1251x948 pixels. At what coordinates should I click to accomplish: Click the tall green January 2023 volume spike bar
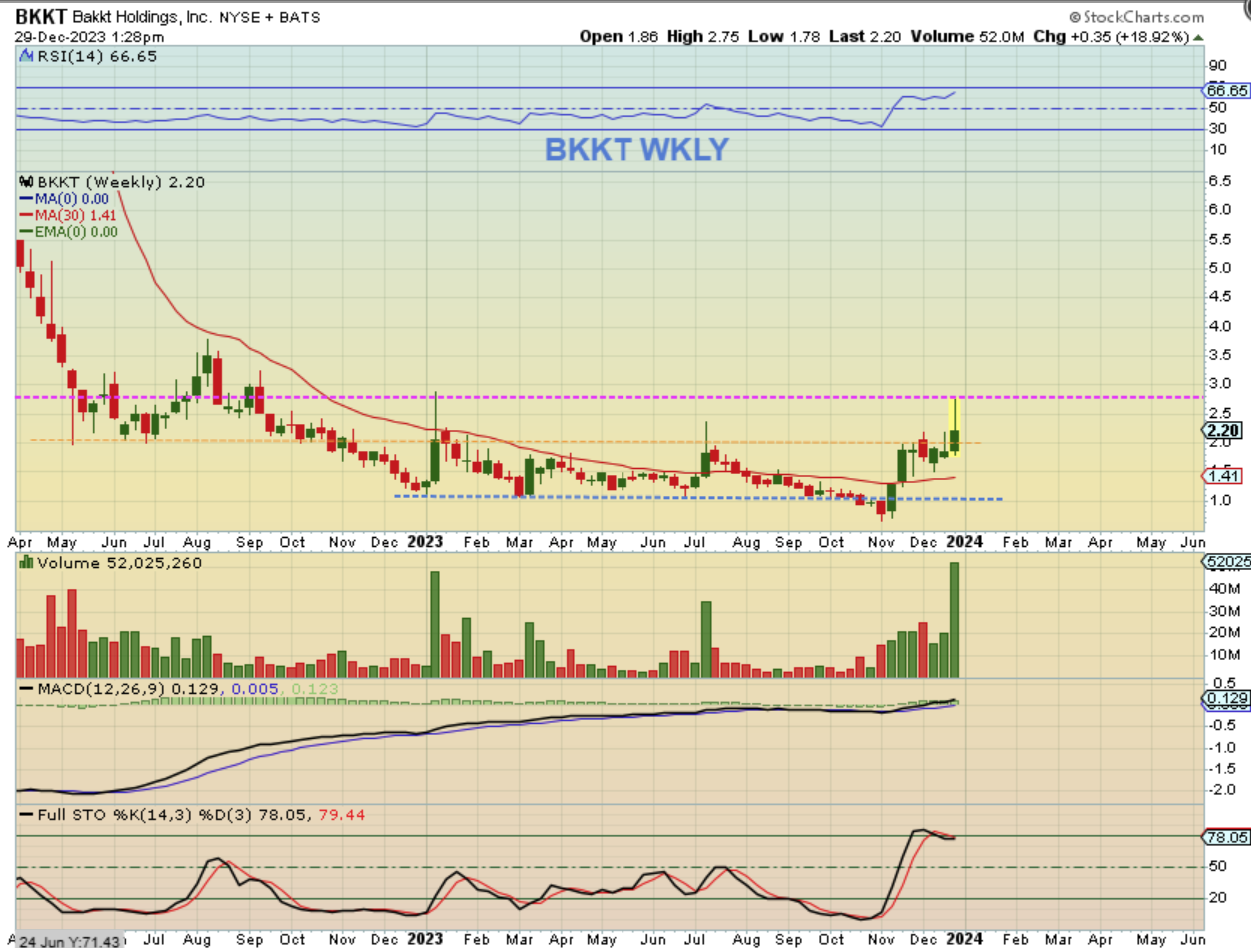[x=435, y=625]
